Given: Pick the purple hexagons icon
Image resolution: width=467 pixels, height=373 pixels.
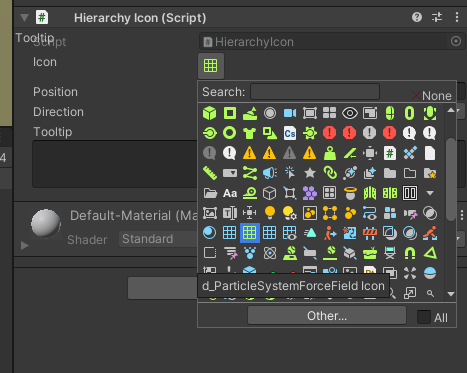Looking at the screenshot, I should pos(310,193).
